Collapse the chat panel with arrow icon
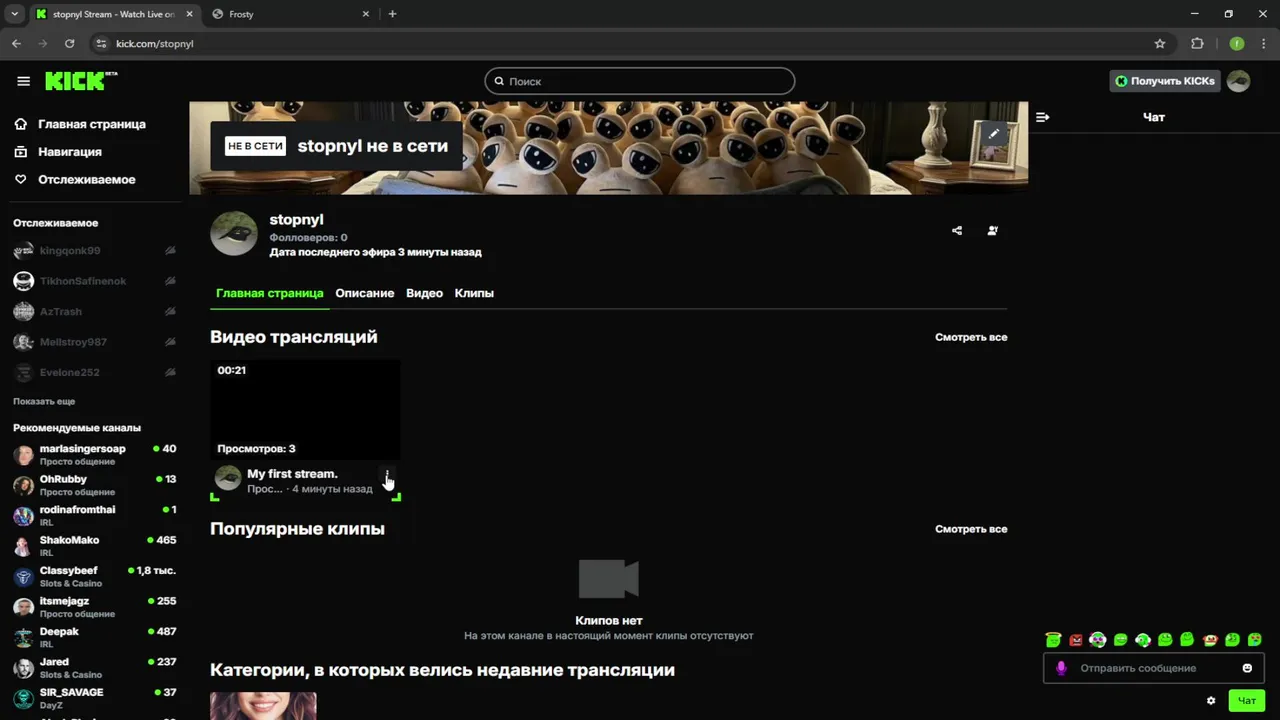1280x720 pixels. click(1043, 117)
